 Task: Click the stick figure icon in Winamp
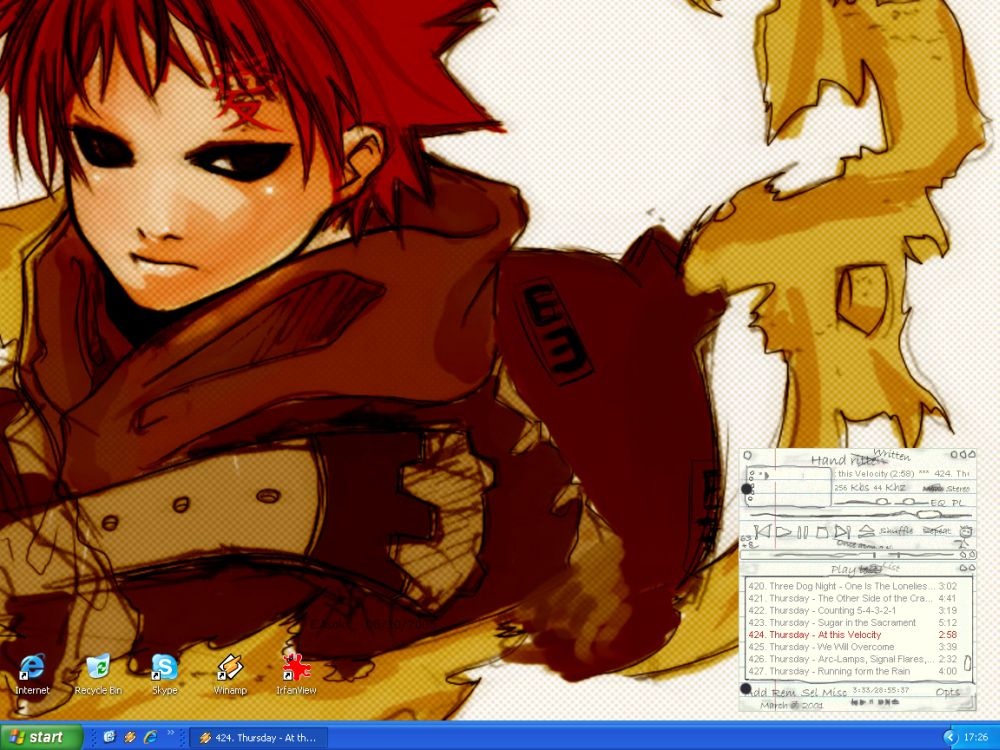point(965,535)
